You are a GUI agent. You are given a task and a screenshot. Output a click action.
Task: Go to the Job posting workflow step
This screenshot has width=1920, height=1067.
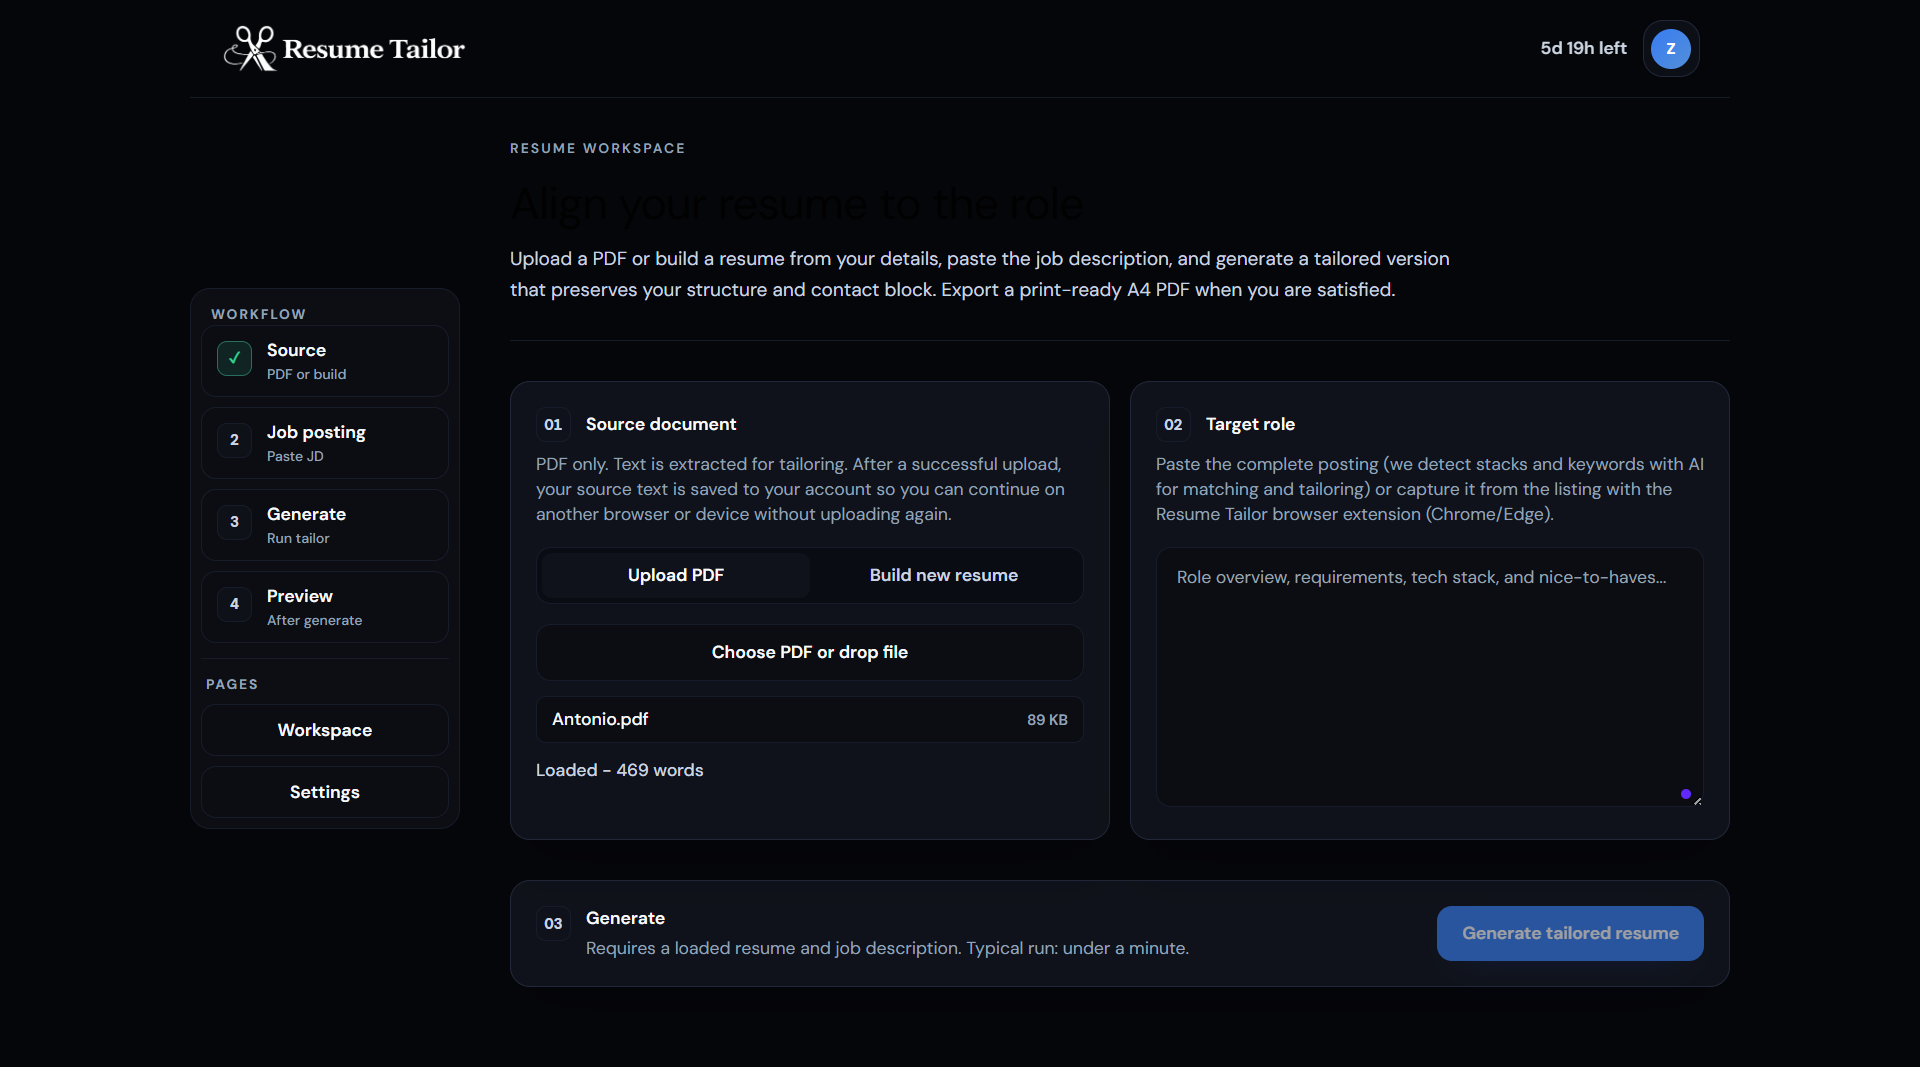pyautogui.click(x=325, y=443)
